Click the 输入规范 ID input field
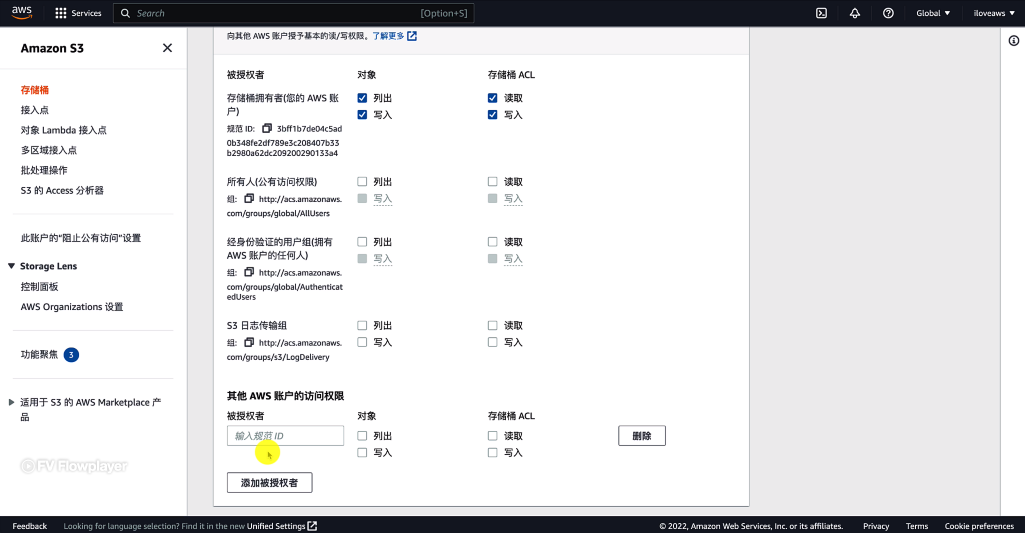The image size is (1025, 533). [x=285, y=436]
